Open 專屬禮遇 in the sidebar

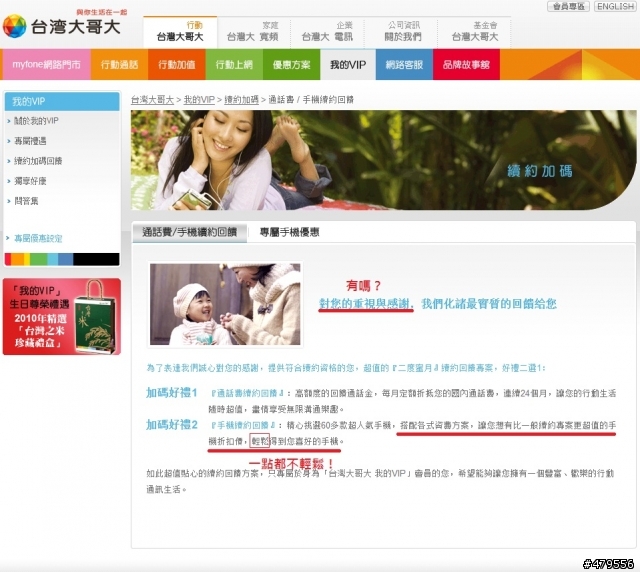pos(30,141)
